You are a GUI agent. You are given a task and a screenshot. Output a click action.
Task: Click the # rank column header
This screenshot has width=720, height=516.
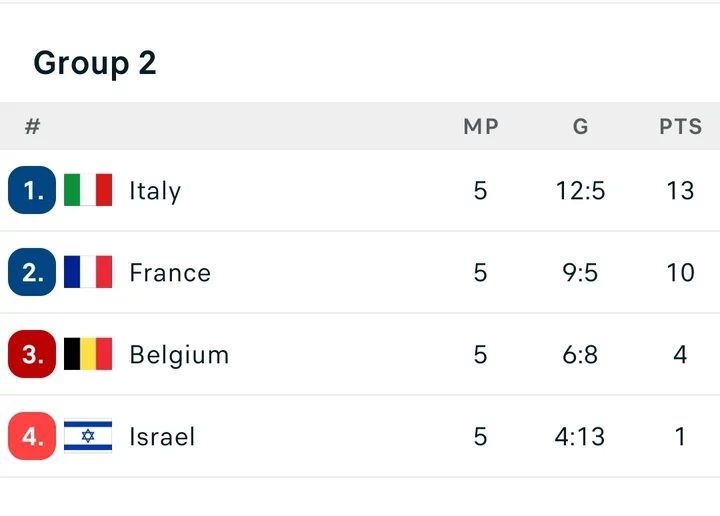(x=32, y=127)
